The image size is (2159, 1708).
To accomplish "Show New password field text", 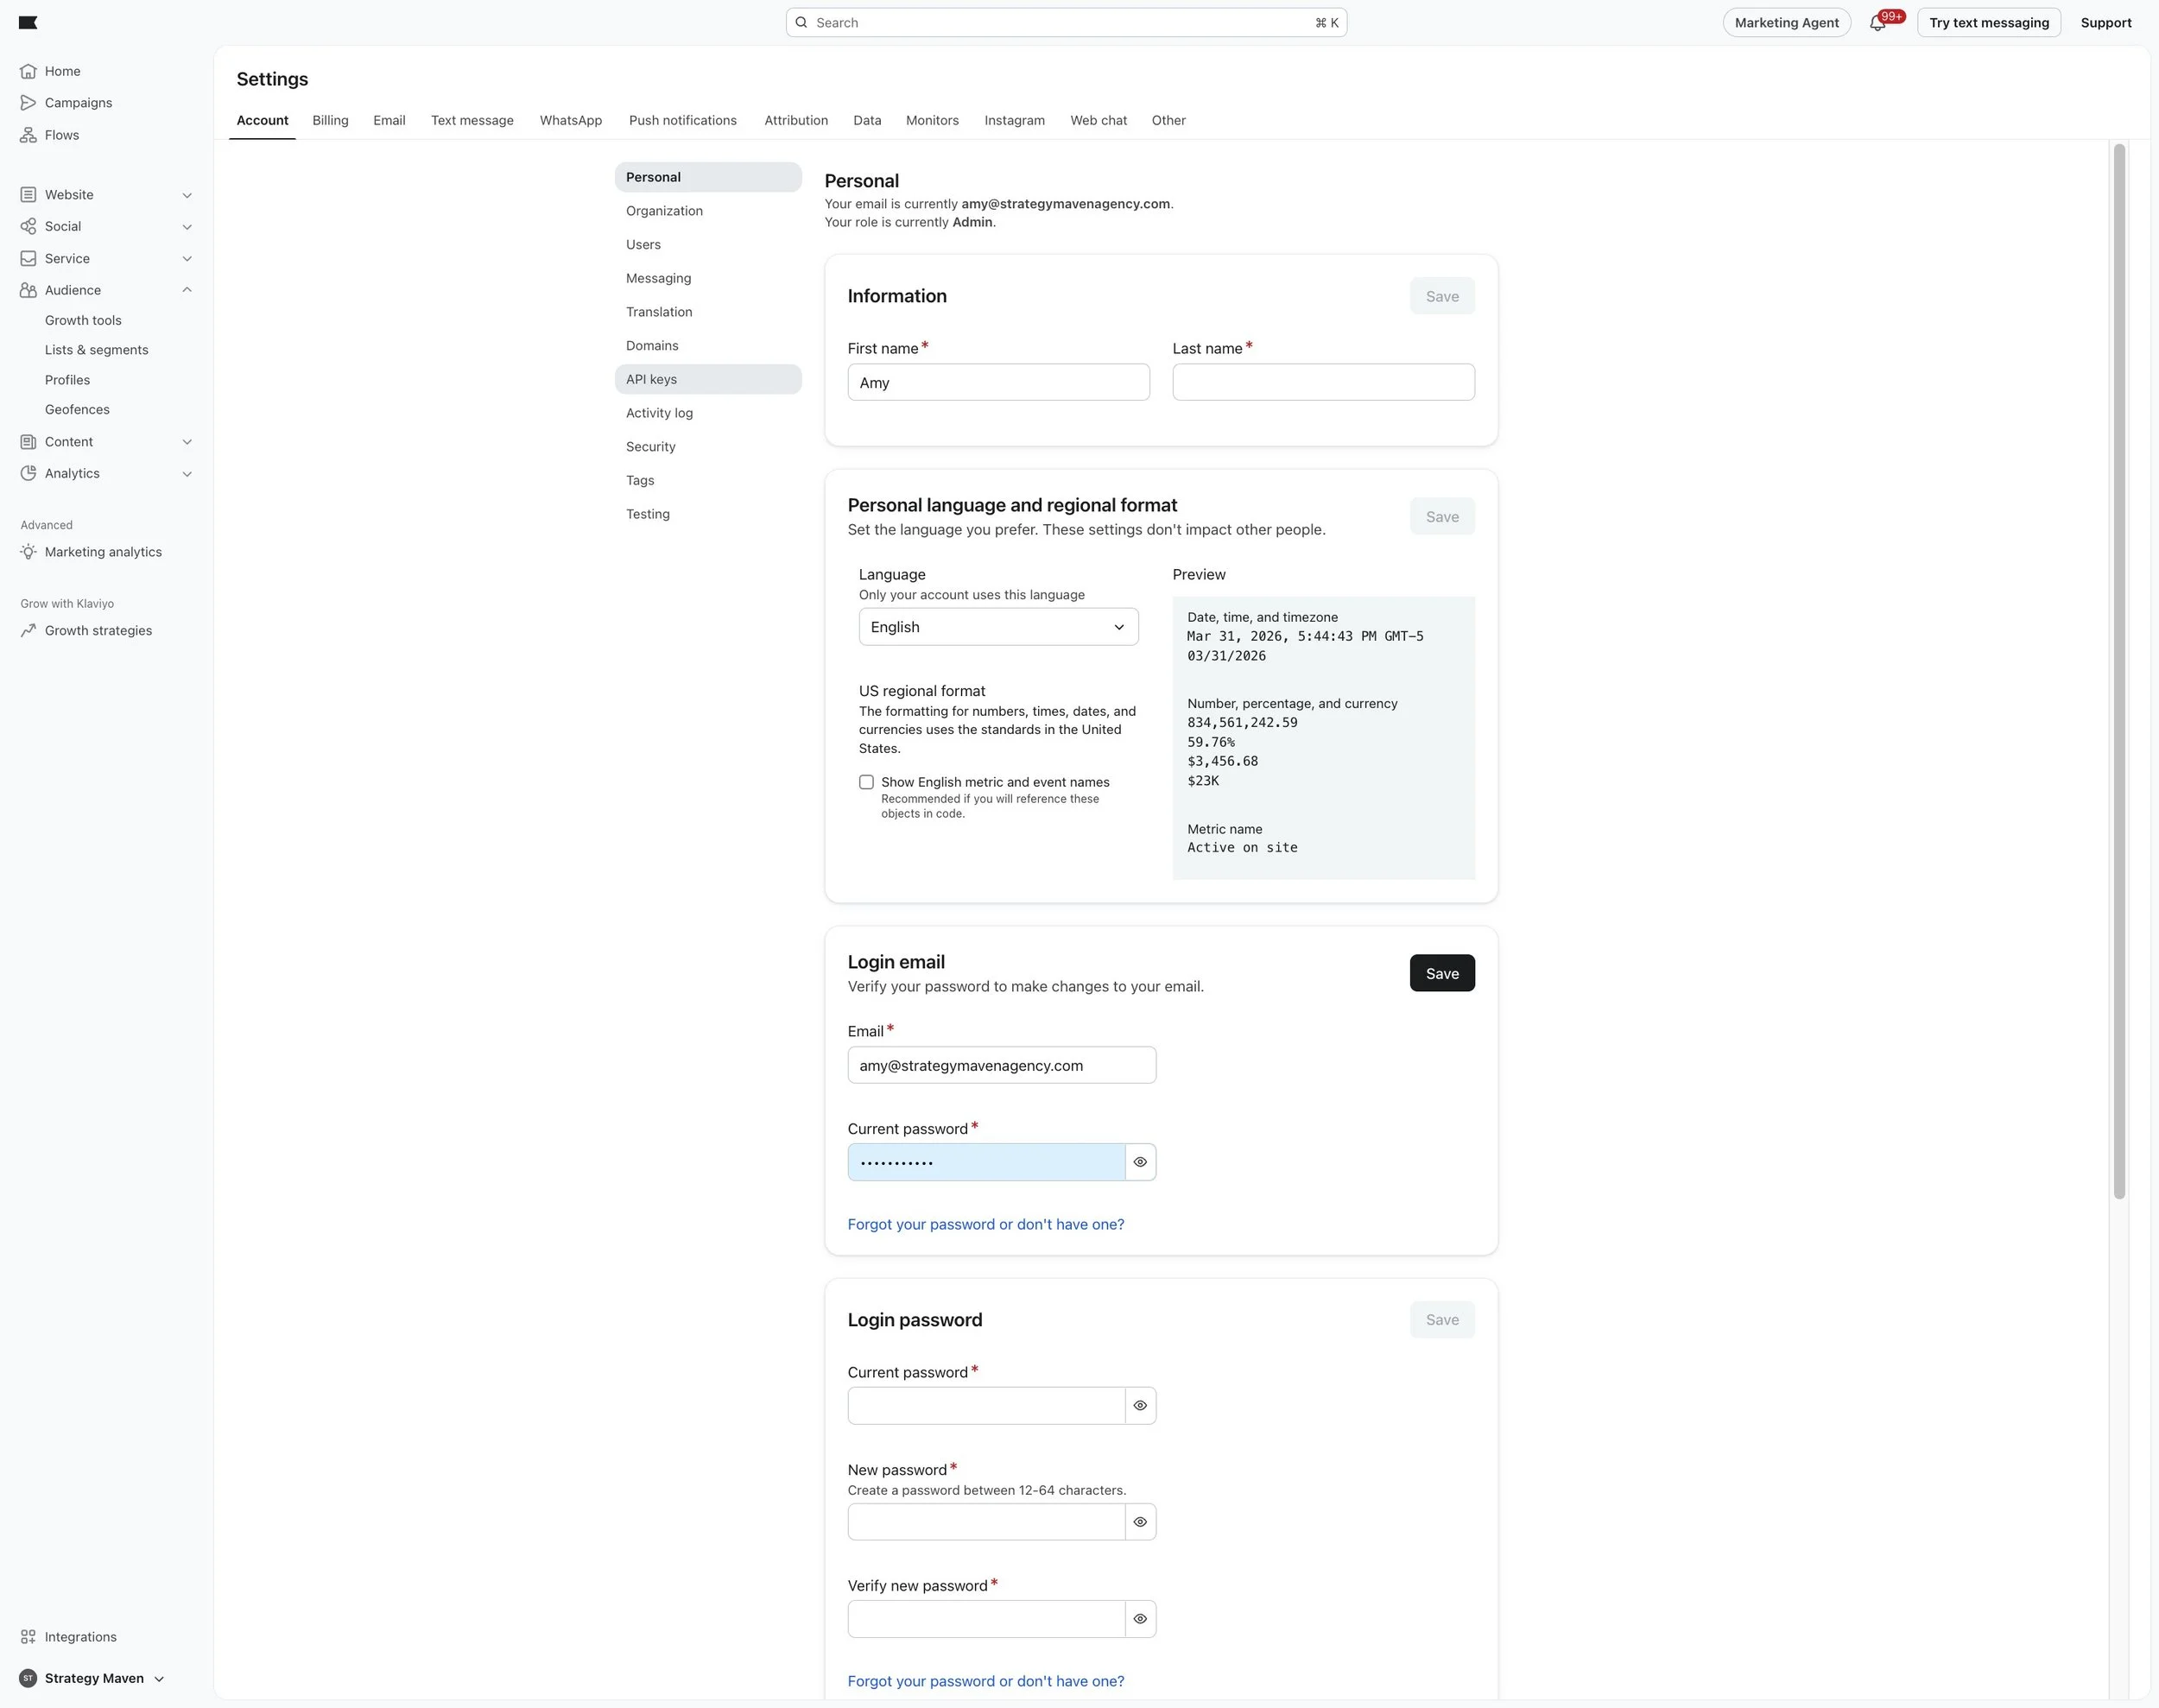I will coord(1140,1523).
